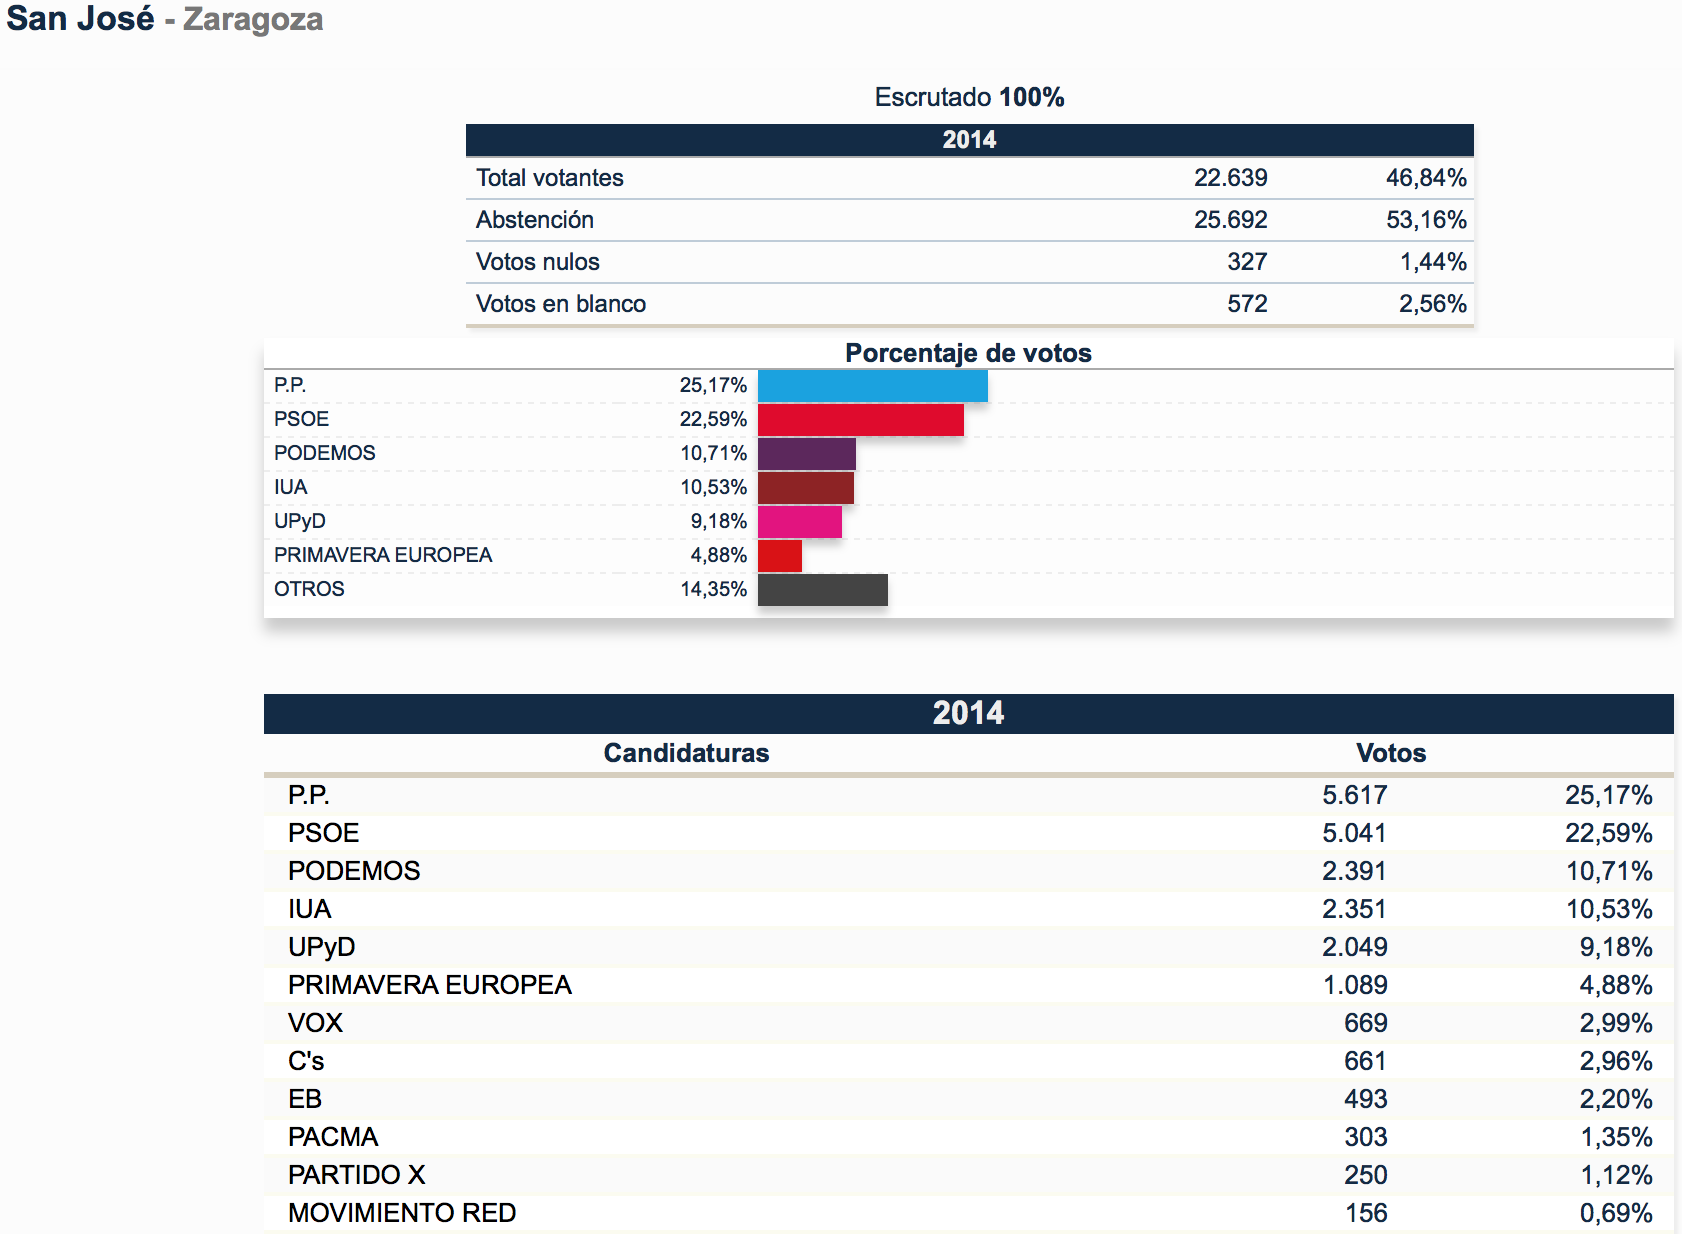This screenshot has width=1682, height=1234.
Task: Select the Votos nulos row label
Action: pos(537,262)
